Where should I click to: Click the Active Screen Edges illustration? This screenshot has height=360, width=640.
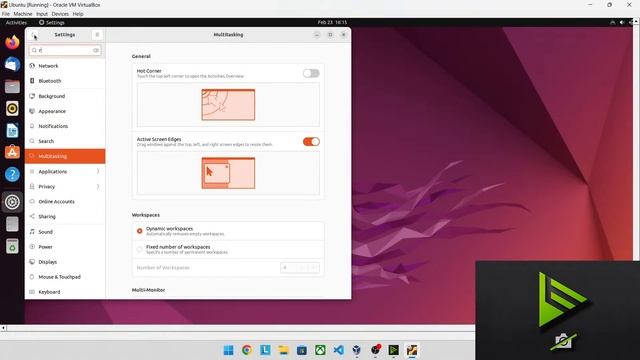[x=228, y=173]
